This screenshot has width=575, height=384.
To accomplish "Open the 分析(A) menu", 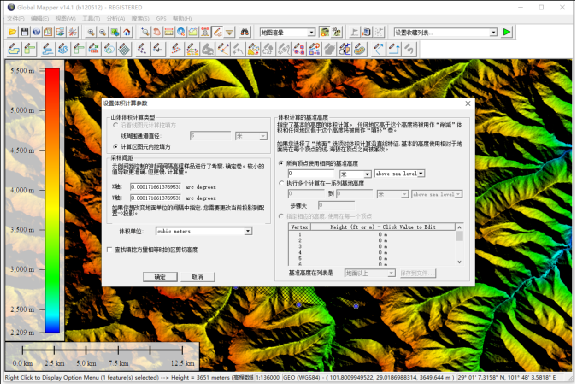I will point(116,18).
